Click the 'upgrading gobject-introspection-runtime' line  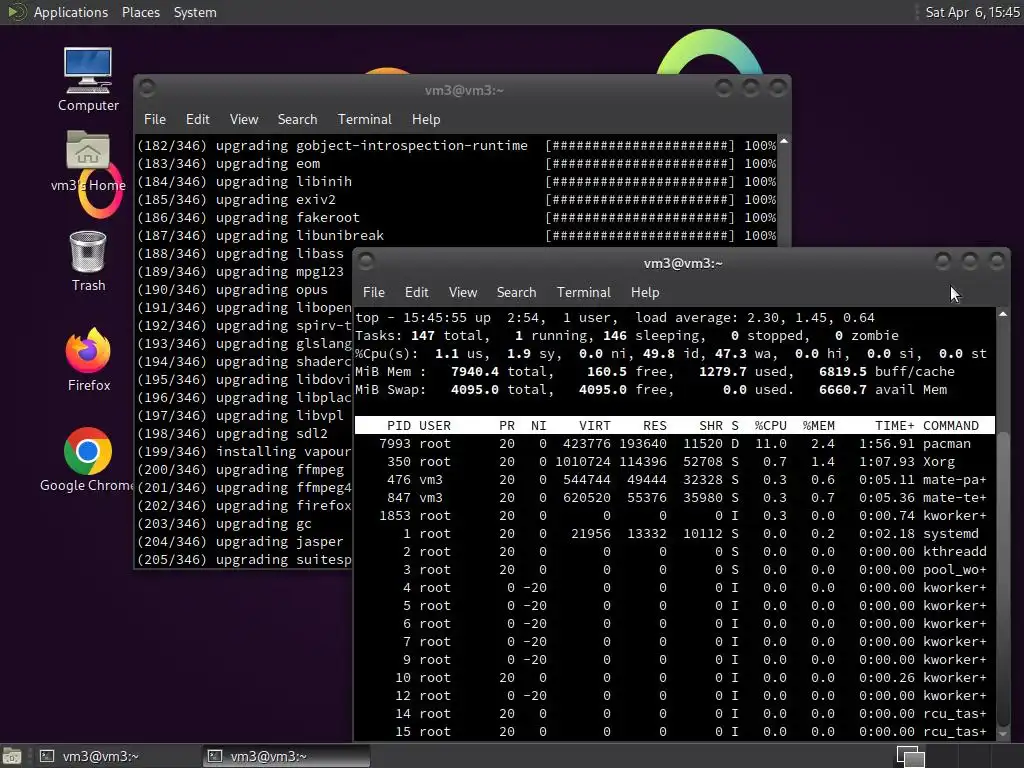point(456,146)
